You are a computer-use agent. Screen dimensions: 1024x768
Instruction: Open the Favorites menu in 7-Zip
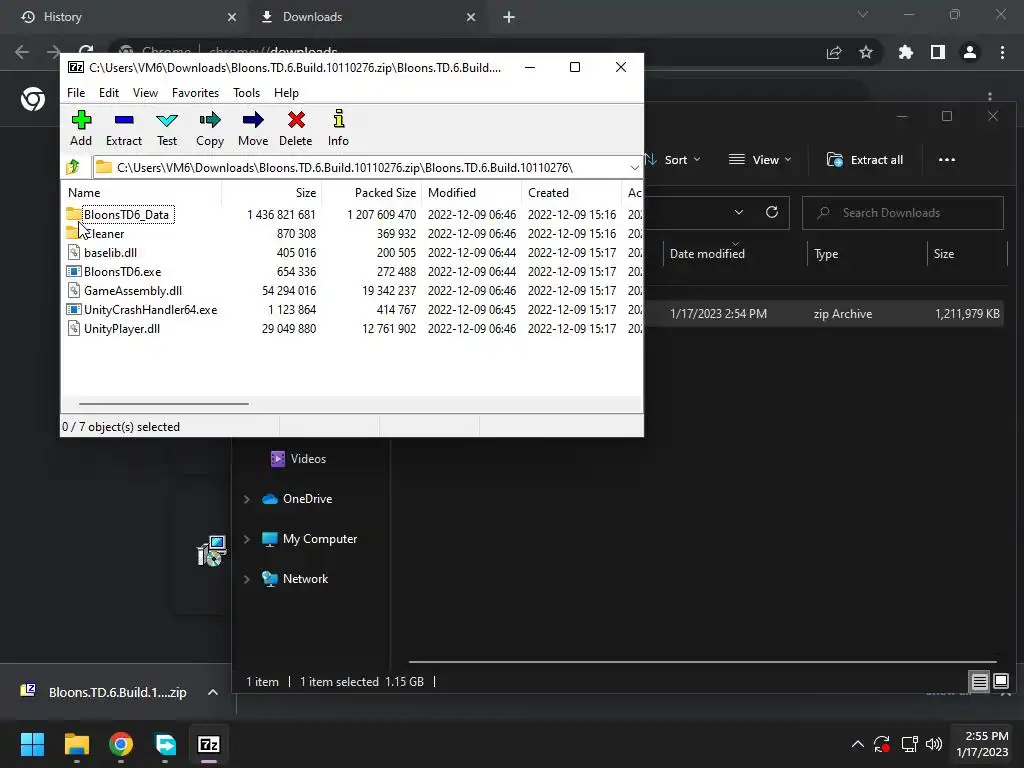[x=195, y=93]
